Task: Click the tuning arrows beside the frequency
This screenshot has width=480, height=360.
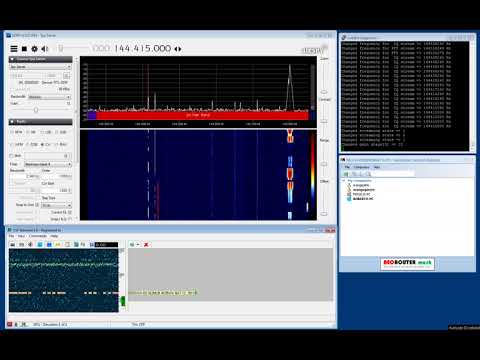Action: tap(178, 49)
